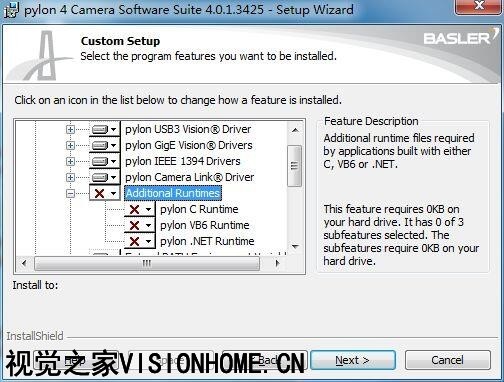Image resolution: width=504 pixels, height=382 pixels.
Task: Select the pylon C Runtime feature label
Action: (199, 209)
